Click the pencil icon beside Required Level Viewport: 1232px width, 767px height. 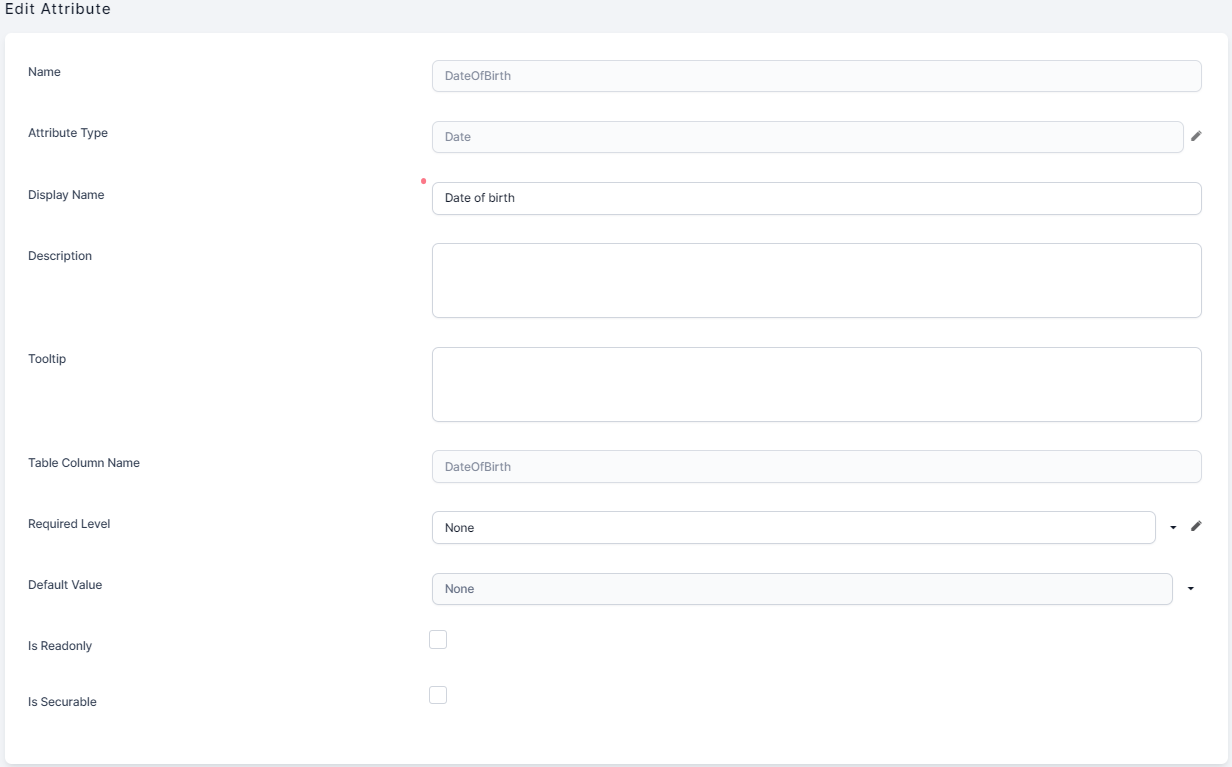point(1196,526)
